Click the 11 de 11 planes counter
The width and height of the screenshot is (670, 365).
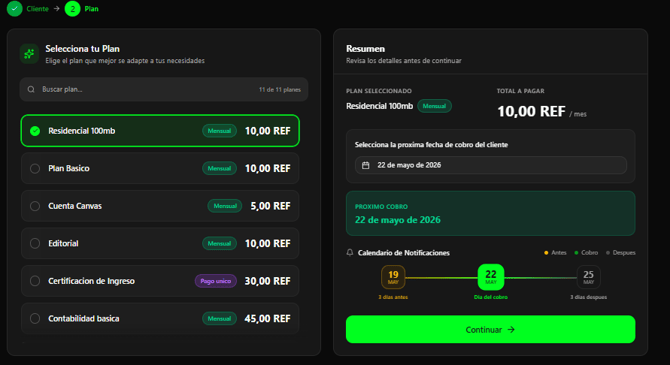[279, 89]
